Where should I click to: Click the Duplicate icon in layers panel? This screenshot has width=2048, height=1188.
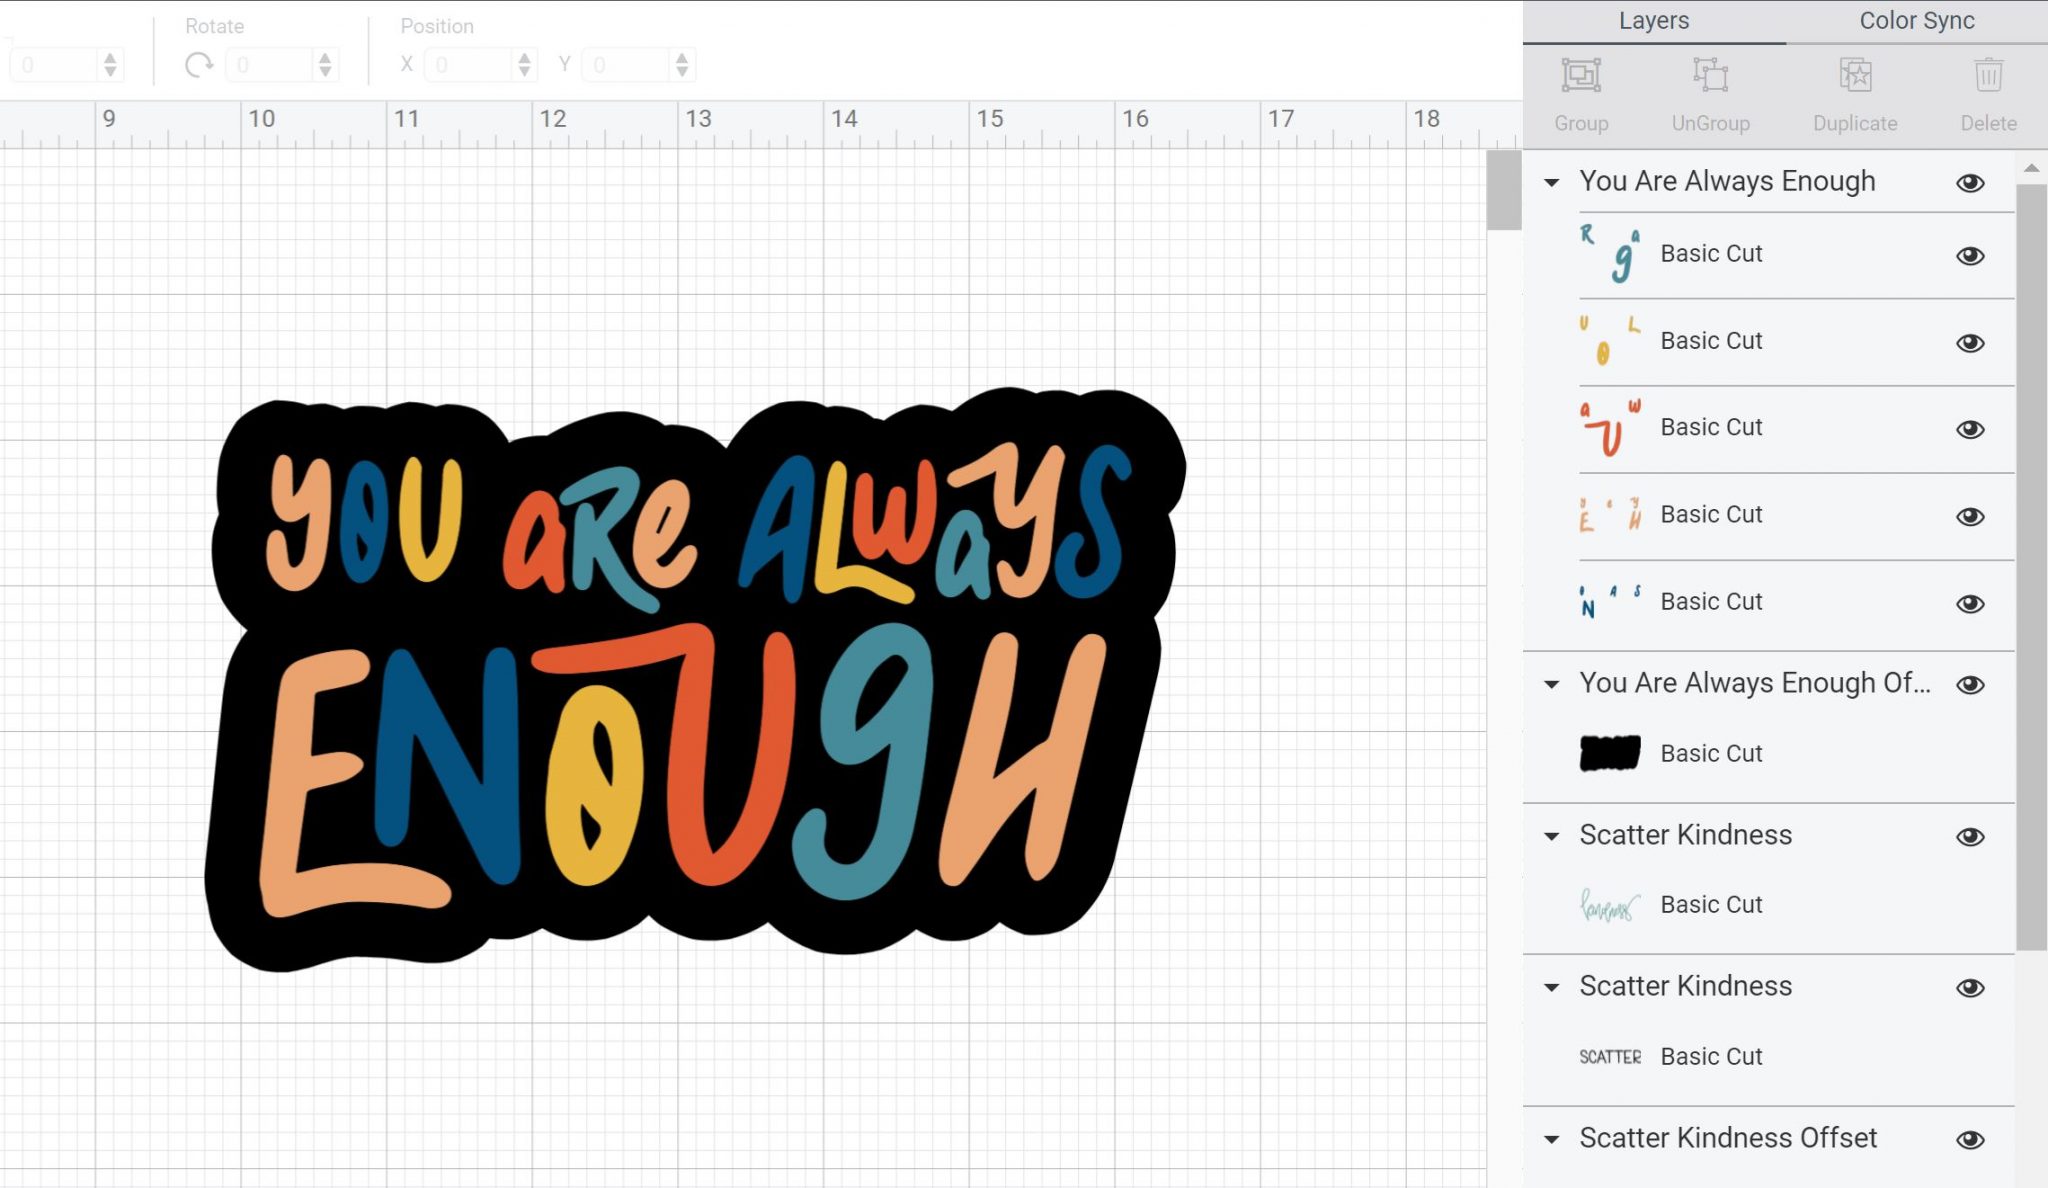coord(1854,75)
